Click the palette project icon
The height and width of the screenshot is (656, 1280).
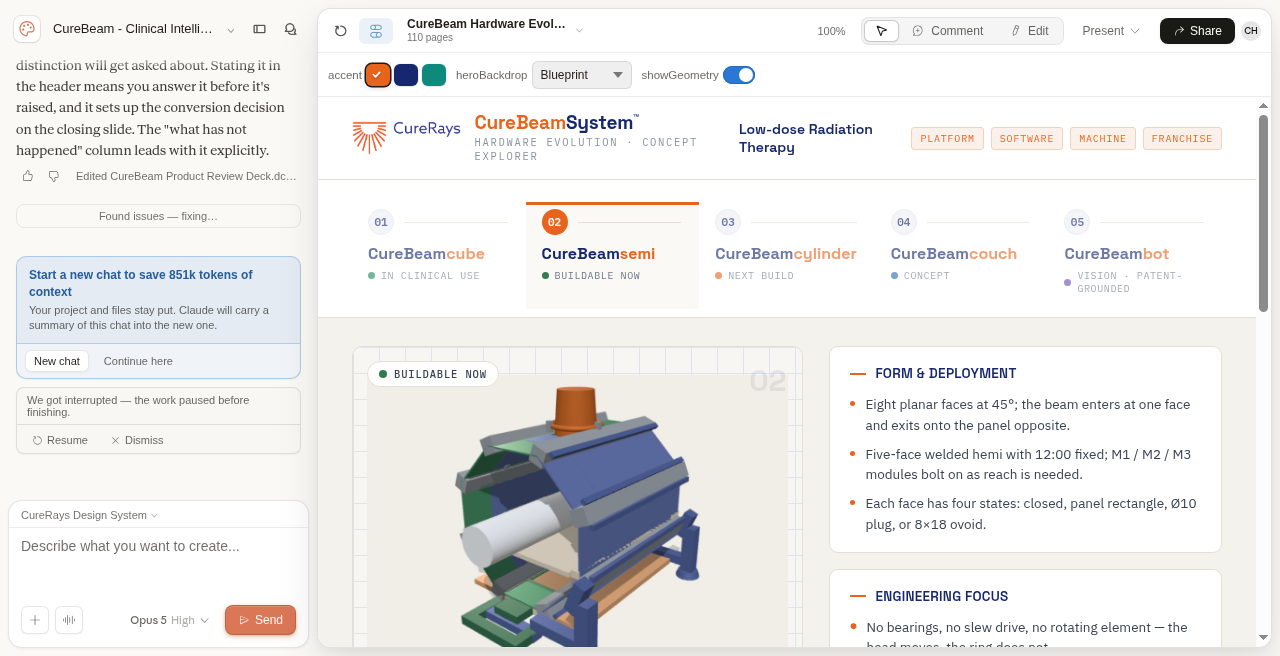tap(27, 29)
